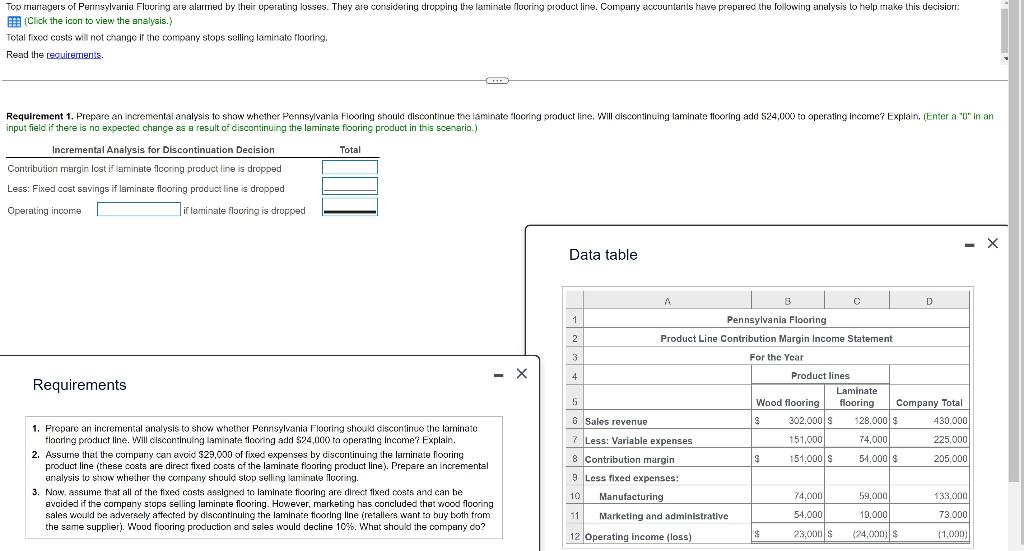1024x551 pixels.
Task: Click company total sales 430,000
Action: (x=951, y=421)
